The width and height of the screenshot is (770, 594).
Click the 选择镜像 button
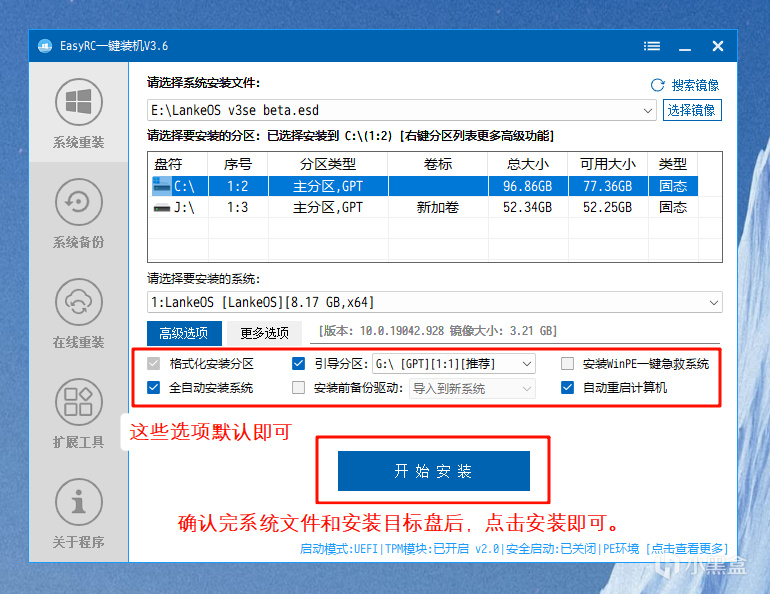(x=692, y=110)
